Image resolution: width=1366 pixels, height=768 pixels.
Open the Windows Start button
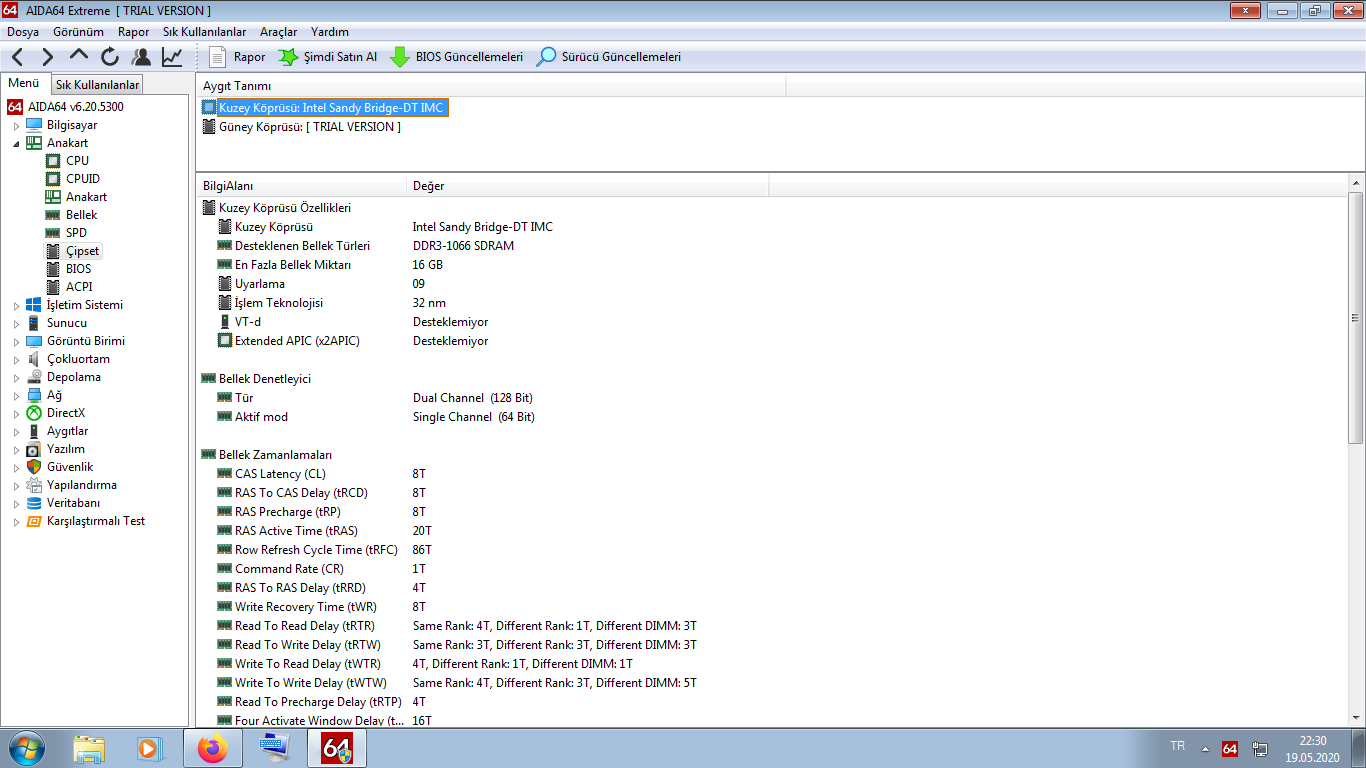26,748
